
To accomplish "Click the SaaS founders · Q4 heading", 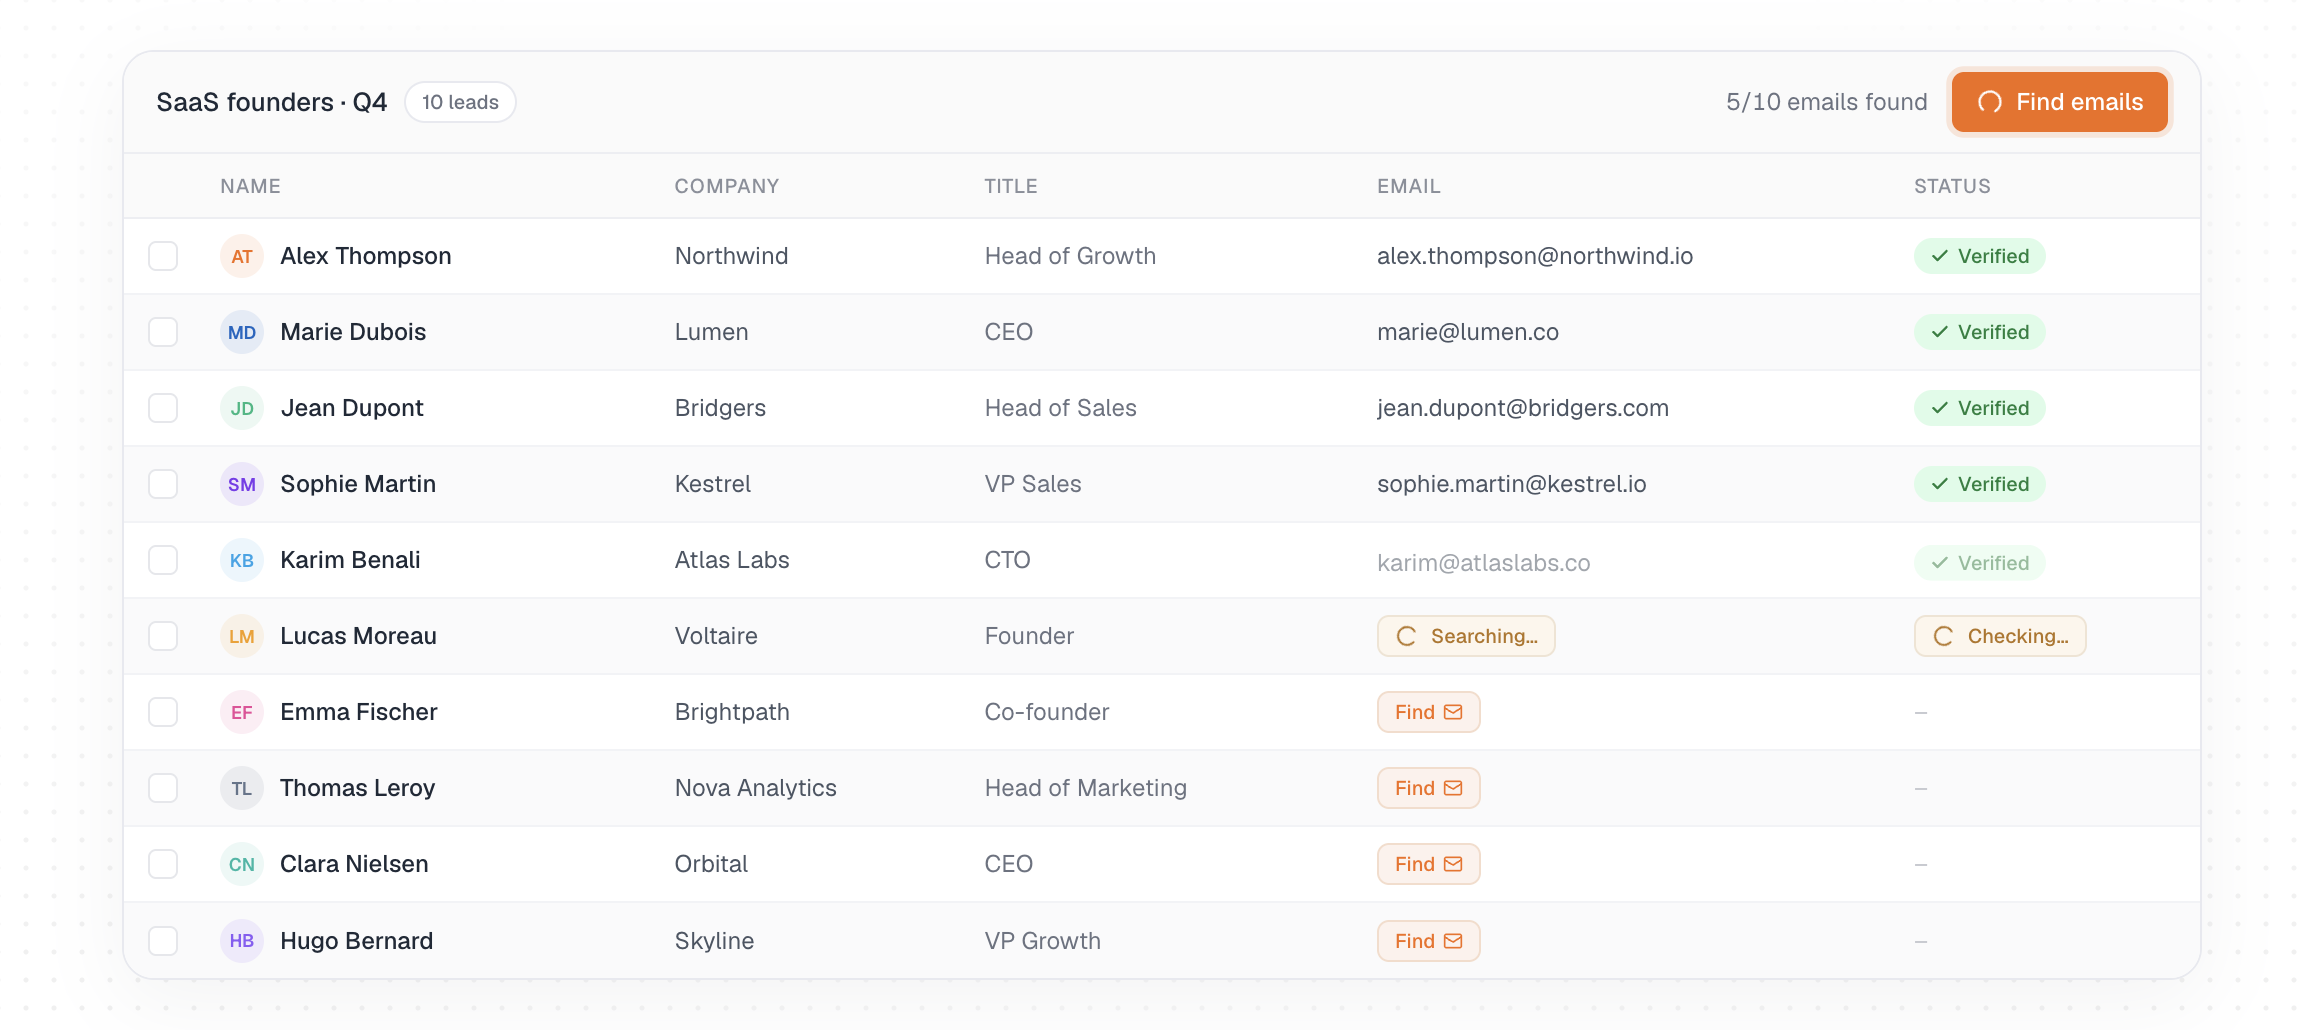I will (272, 102).
